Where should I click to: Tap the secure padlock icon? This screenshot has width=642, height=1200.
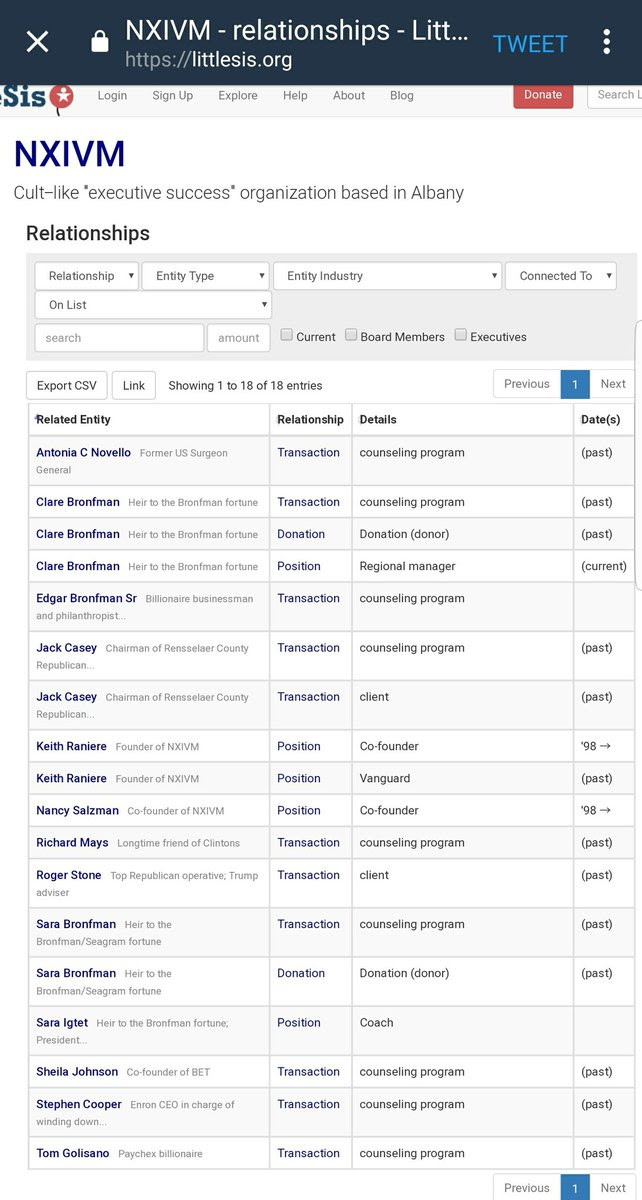(x=99, y=42)
